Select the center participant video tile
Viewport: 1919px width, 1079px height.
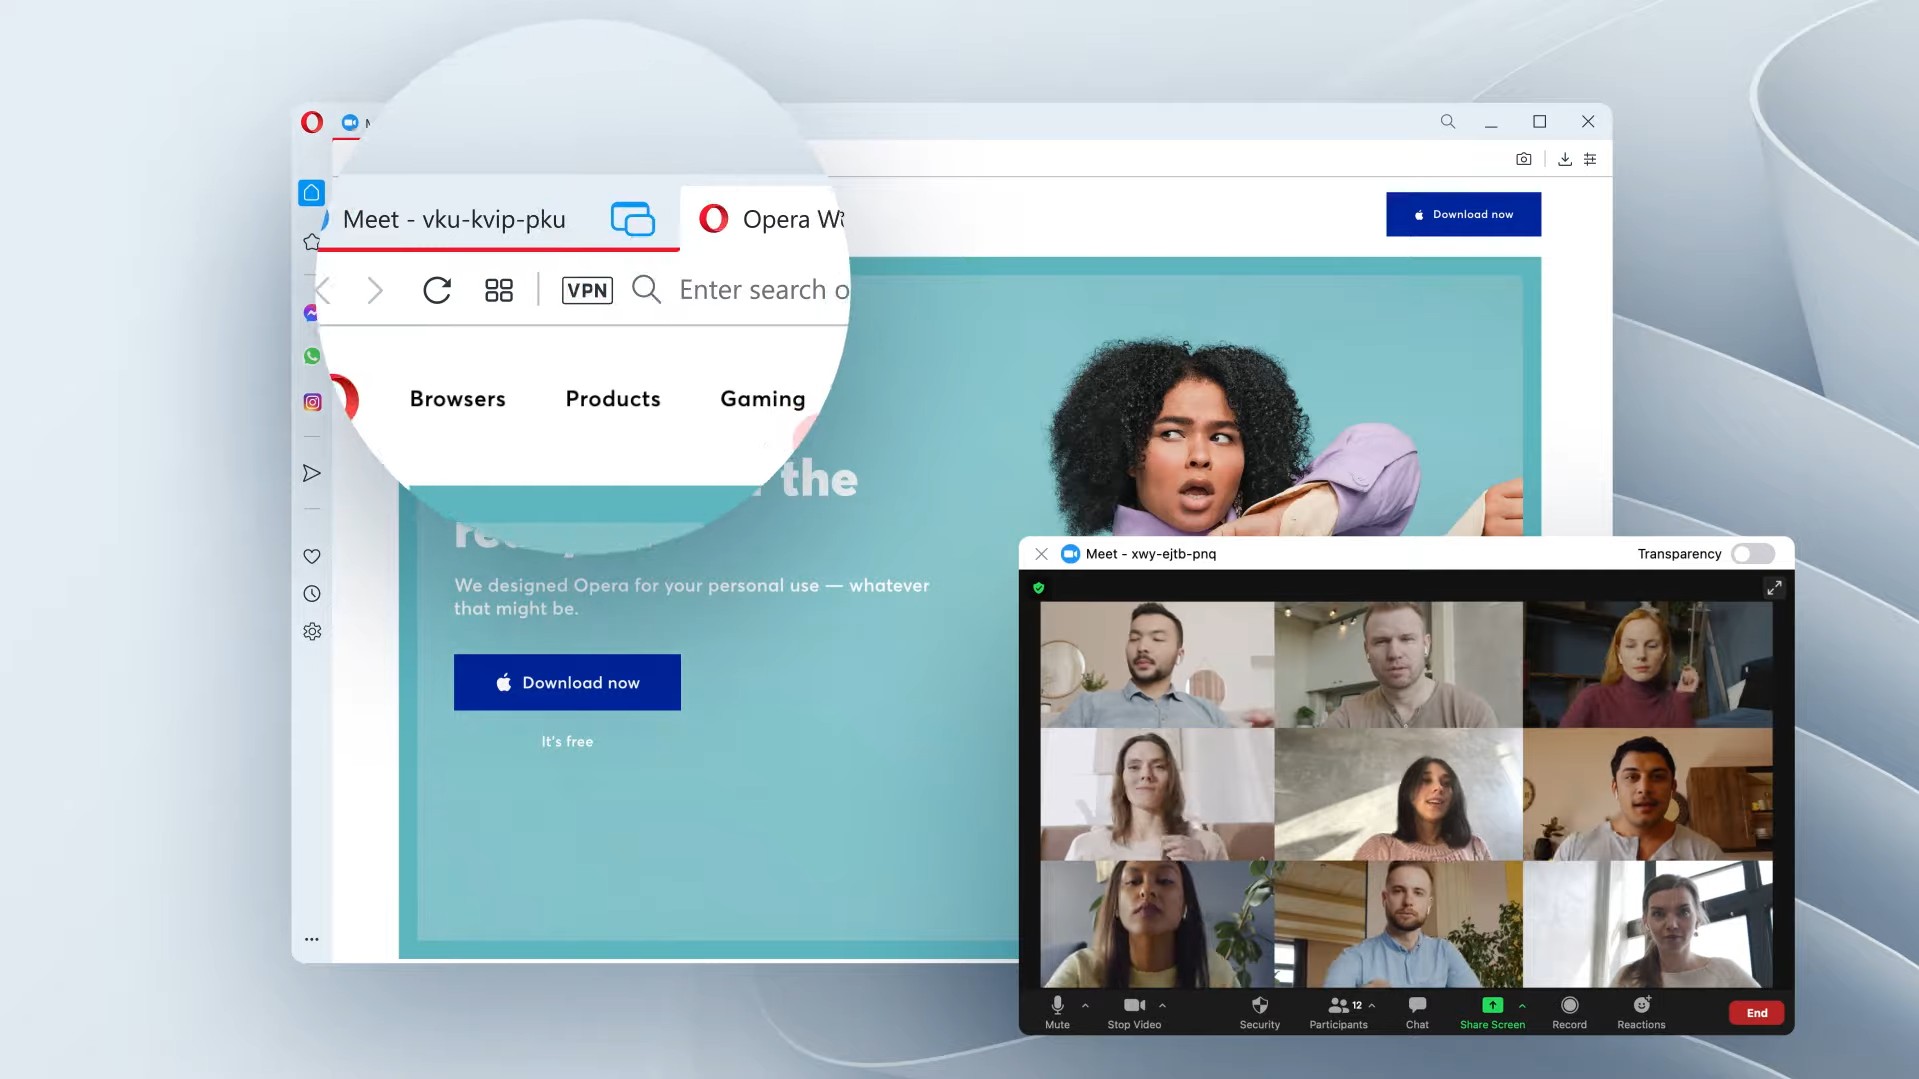[1398, 794]
